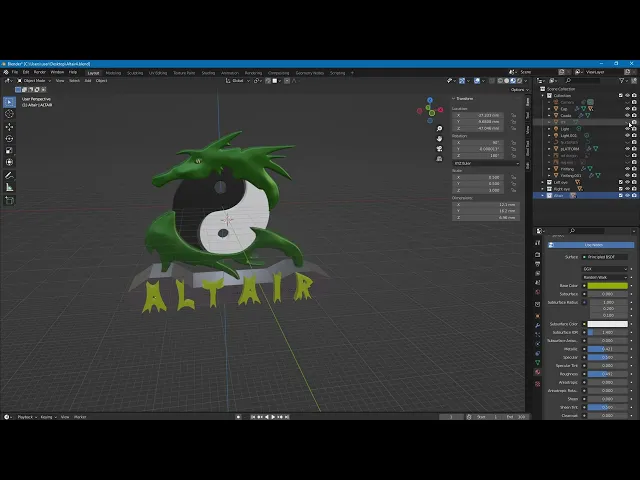Activate the Scale tool
Screen dimensions: 640x480
[x=9, y=151]
